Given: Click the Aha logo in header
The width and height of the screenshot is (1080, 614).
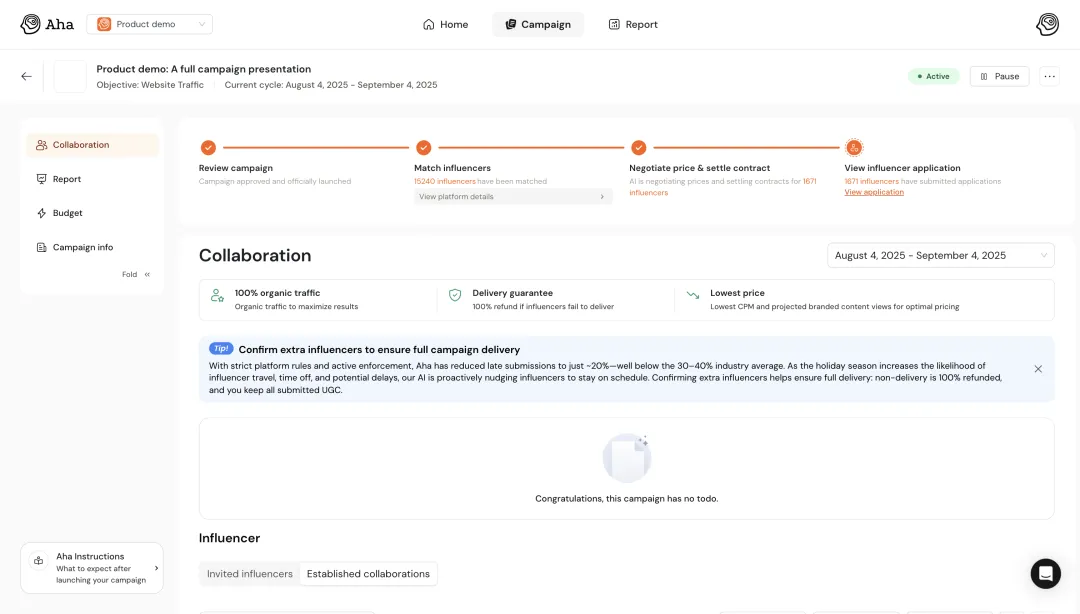Looking at the screenshot, I should point(47,24).
